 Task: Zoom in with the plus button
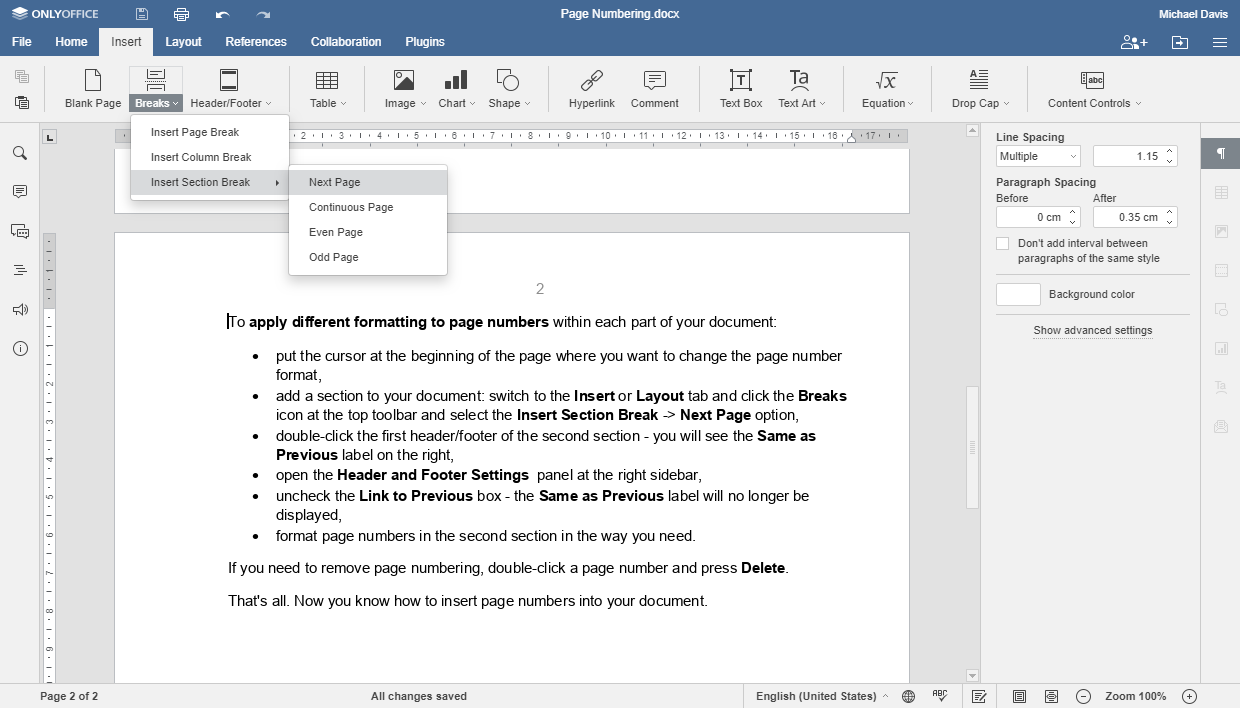click(x=1189, y=696)
